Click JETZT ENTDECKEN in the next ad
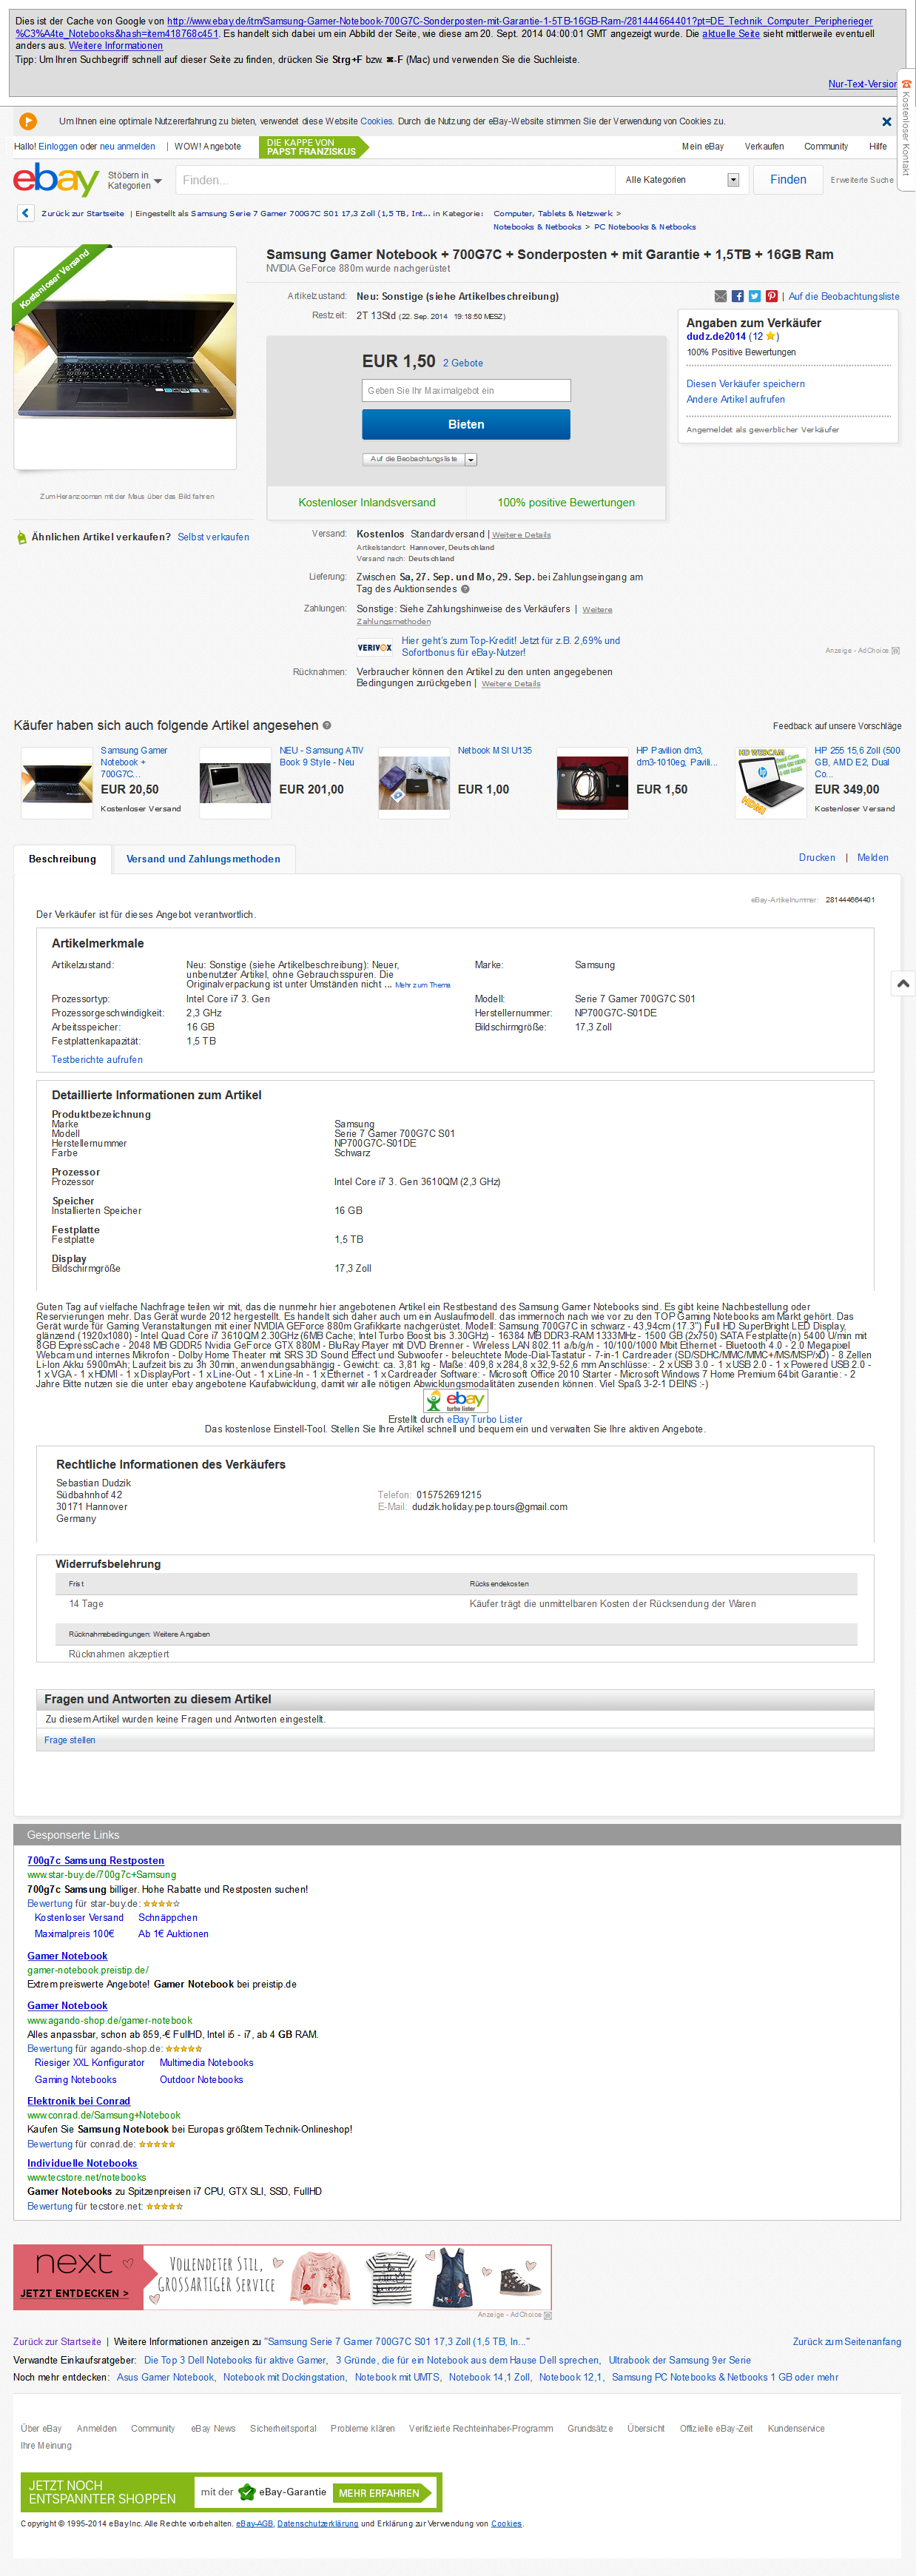The image size is (916, 2576). (75, 2293)
